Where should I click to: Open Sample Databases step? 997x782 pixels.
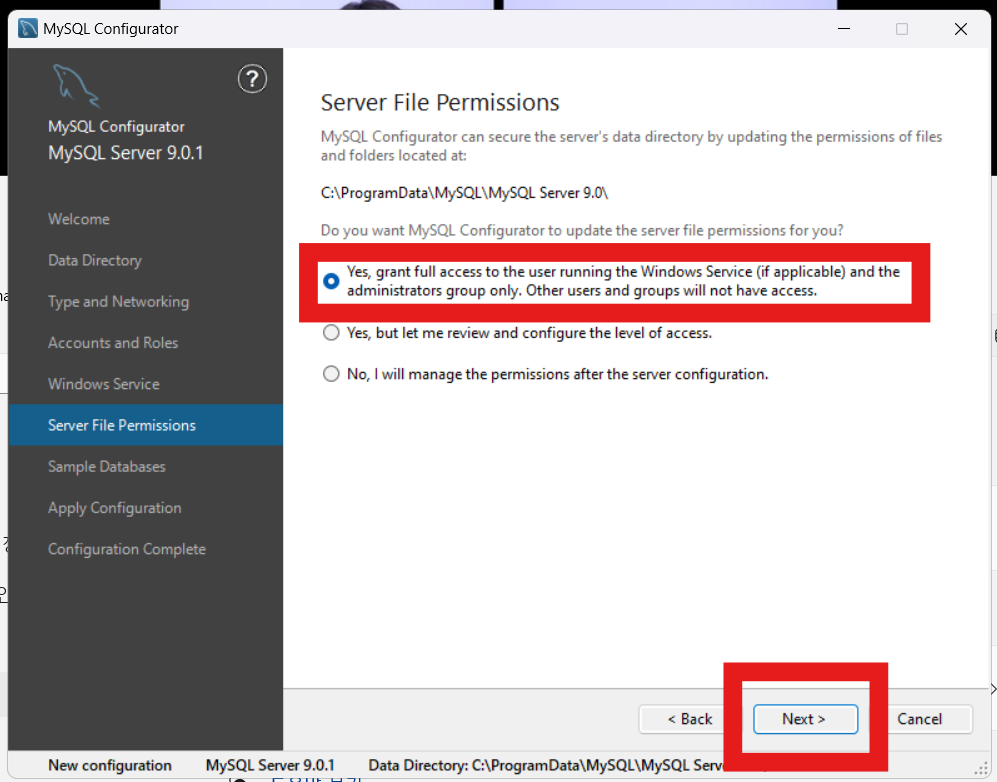point(107,467)
